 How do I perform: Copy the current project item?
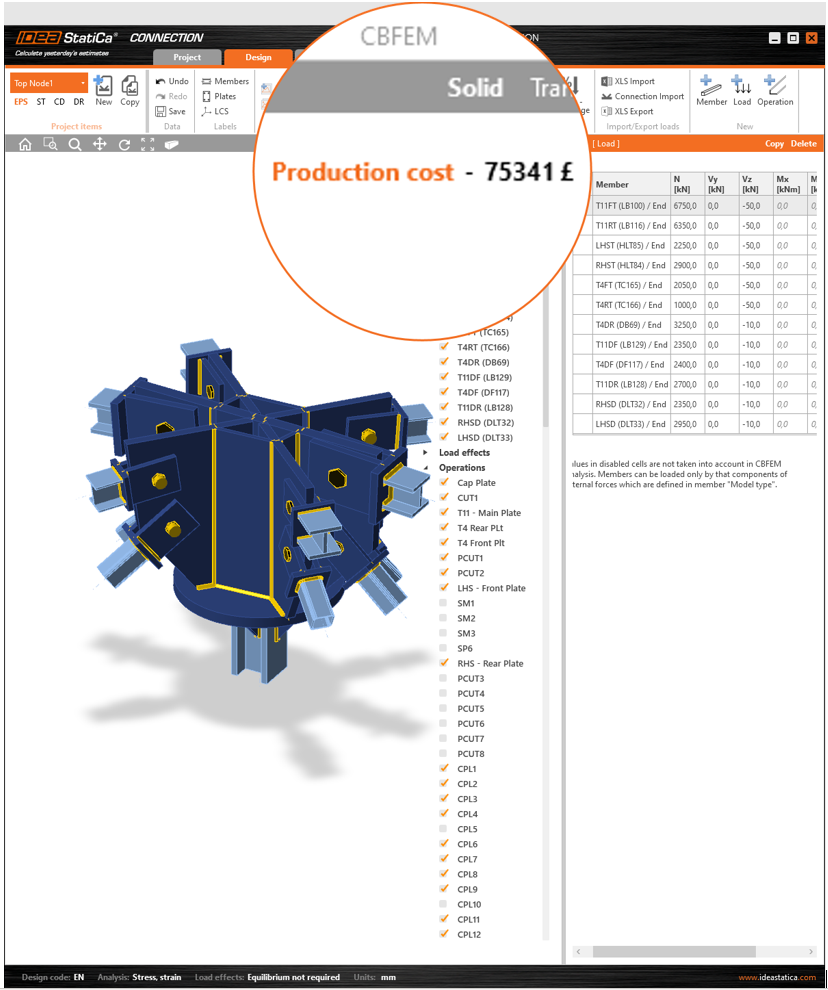(129, 90)
